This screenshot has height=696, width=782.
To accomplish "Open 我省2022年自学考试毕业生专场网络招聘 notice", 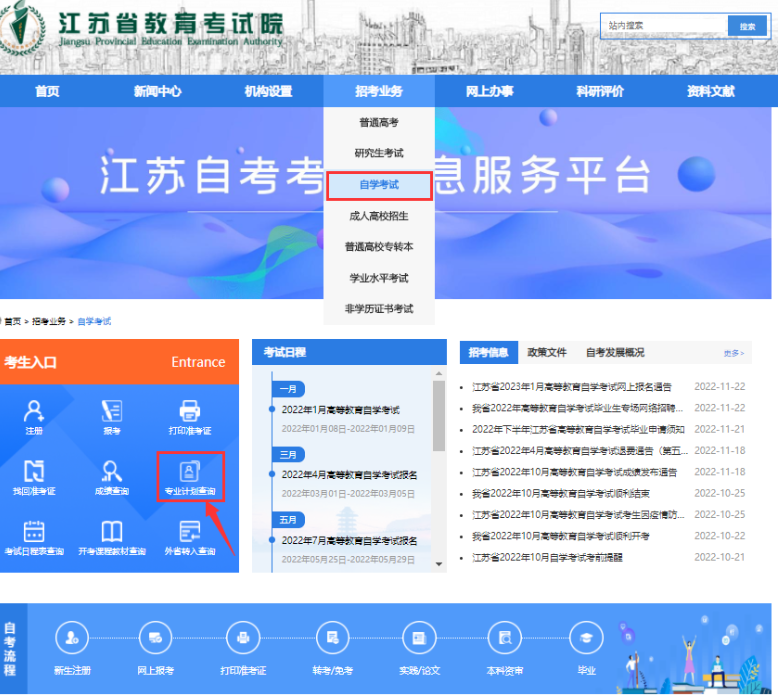I will [x=578, y=408].
